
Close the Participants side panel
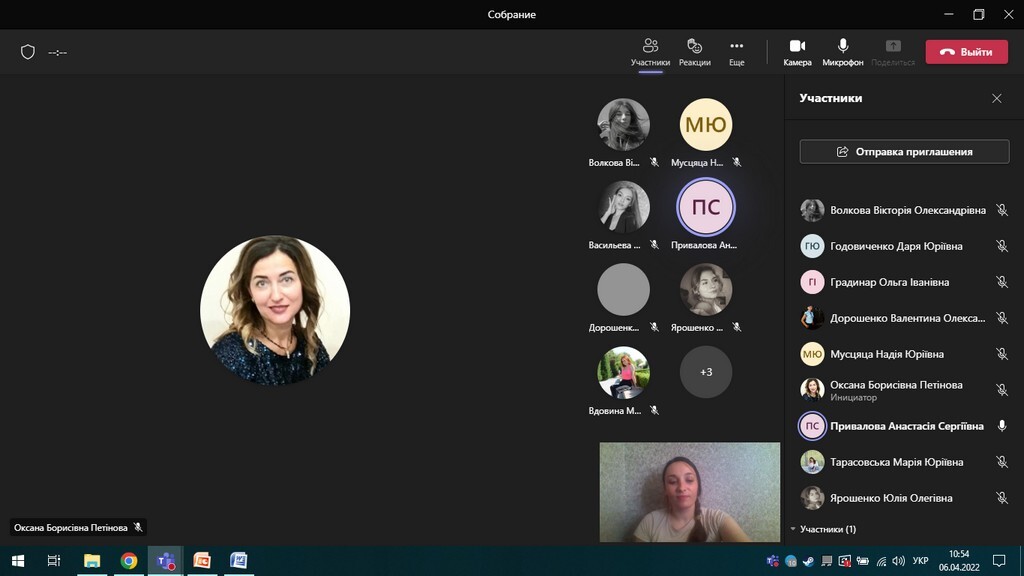coord(996,98)
